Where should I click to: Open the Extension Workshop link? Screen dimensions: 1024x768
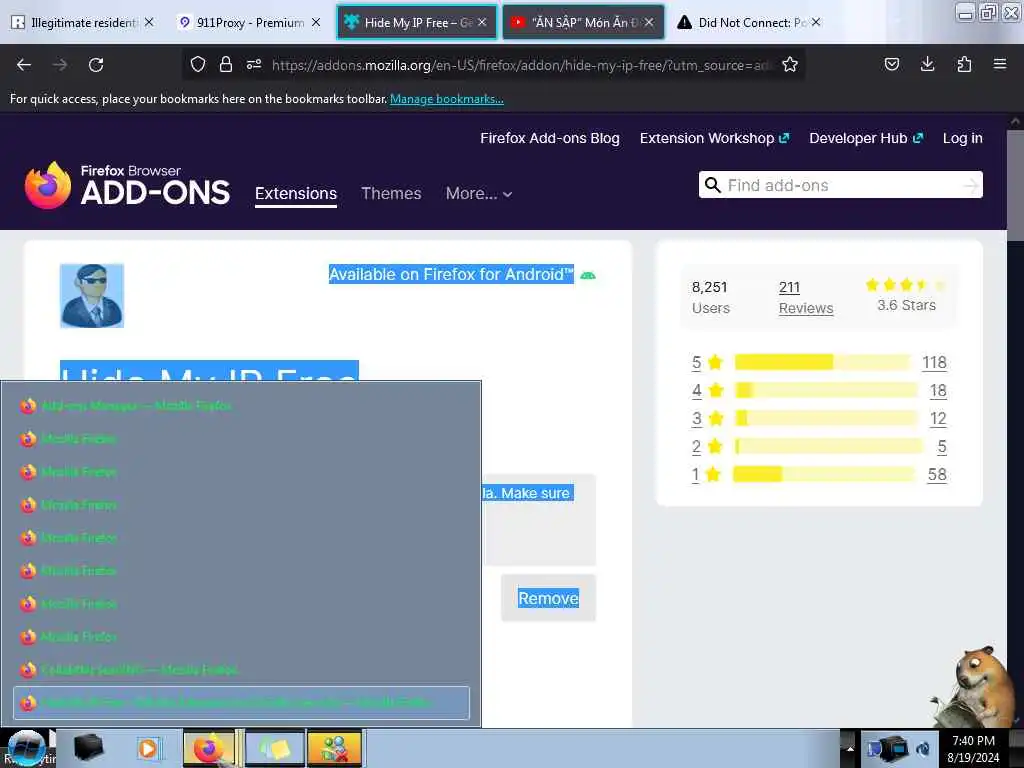714,138
